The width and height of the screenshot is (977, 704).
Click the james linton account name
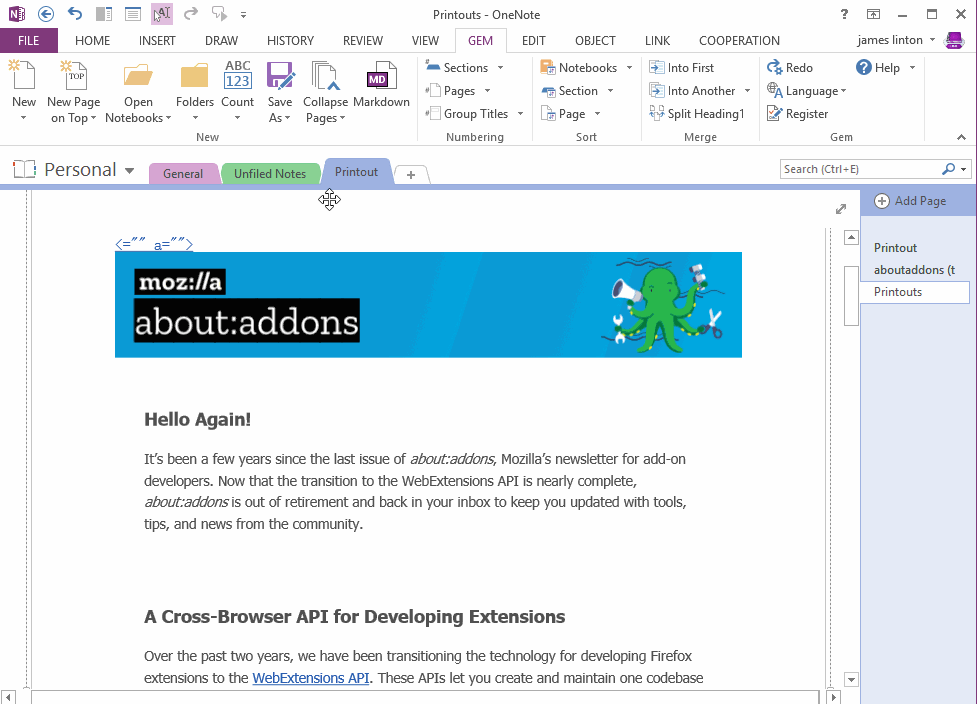[x=889, y=40]
